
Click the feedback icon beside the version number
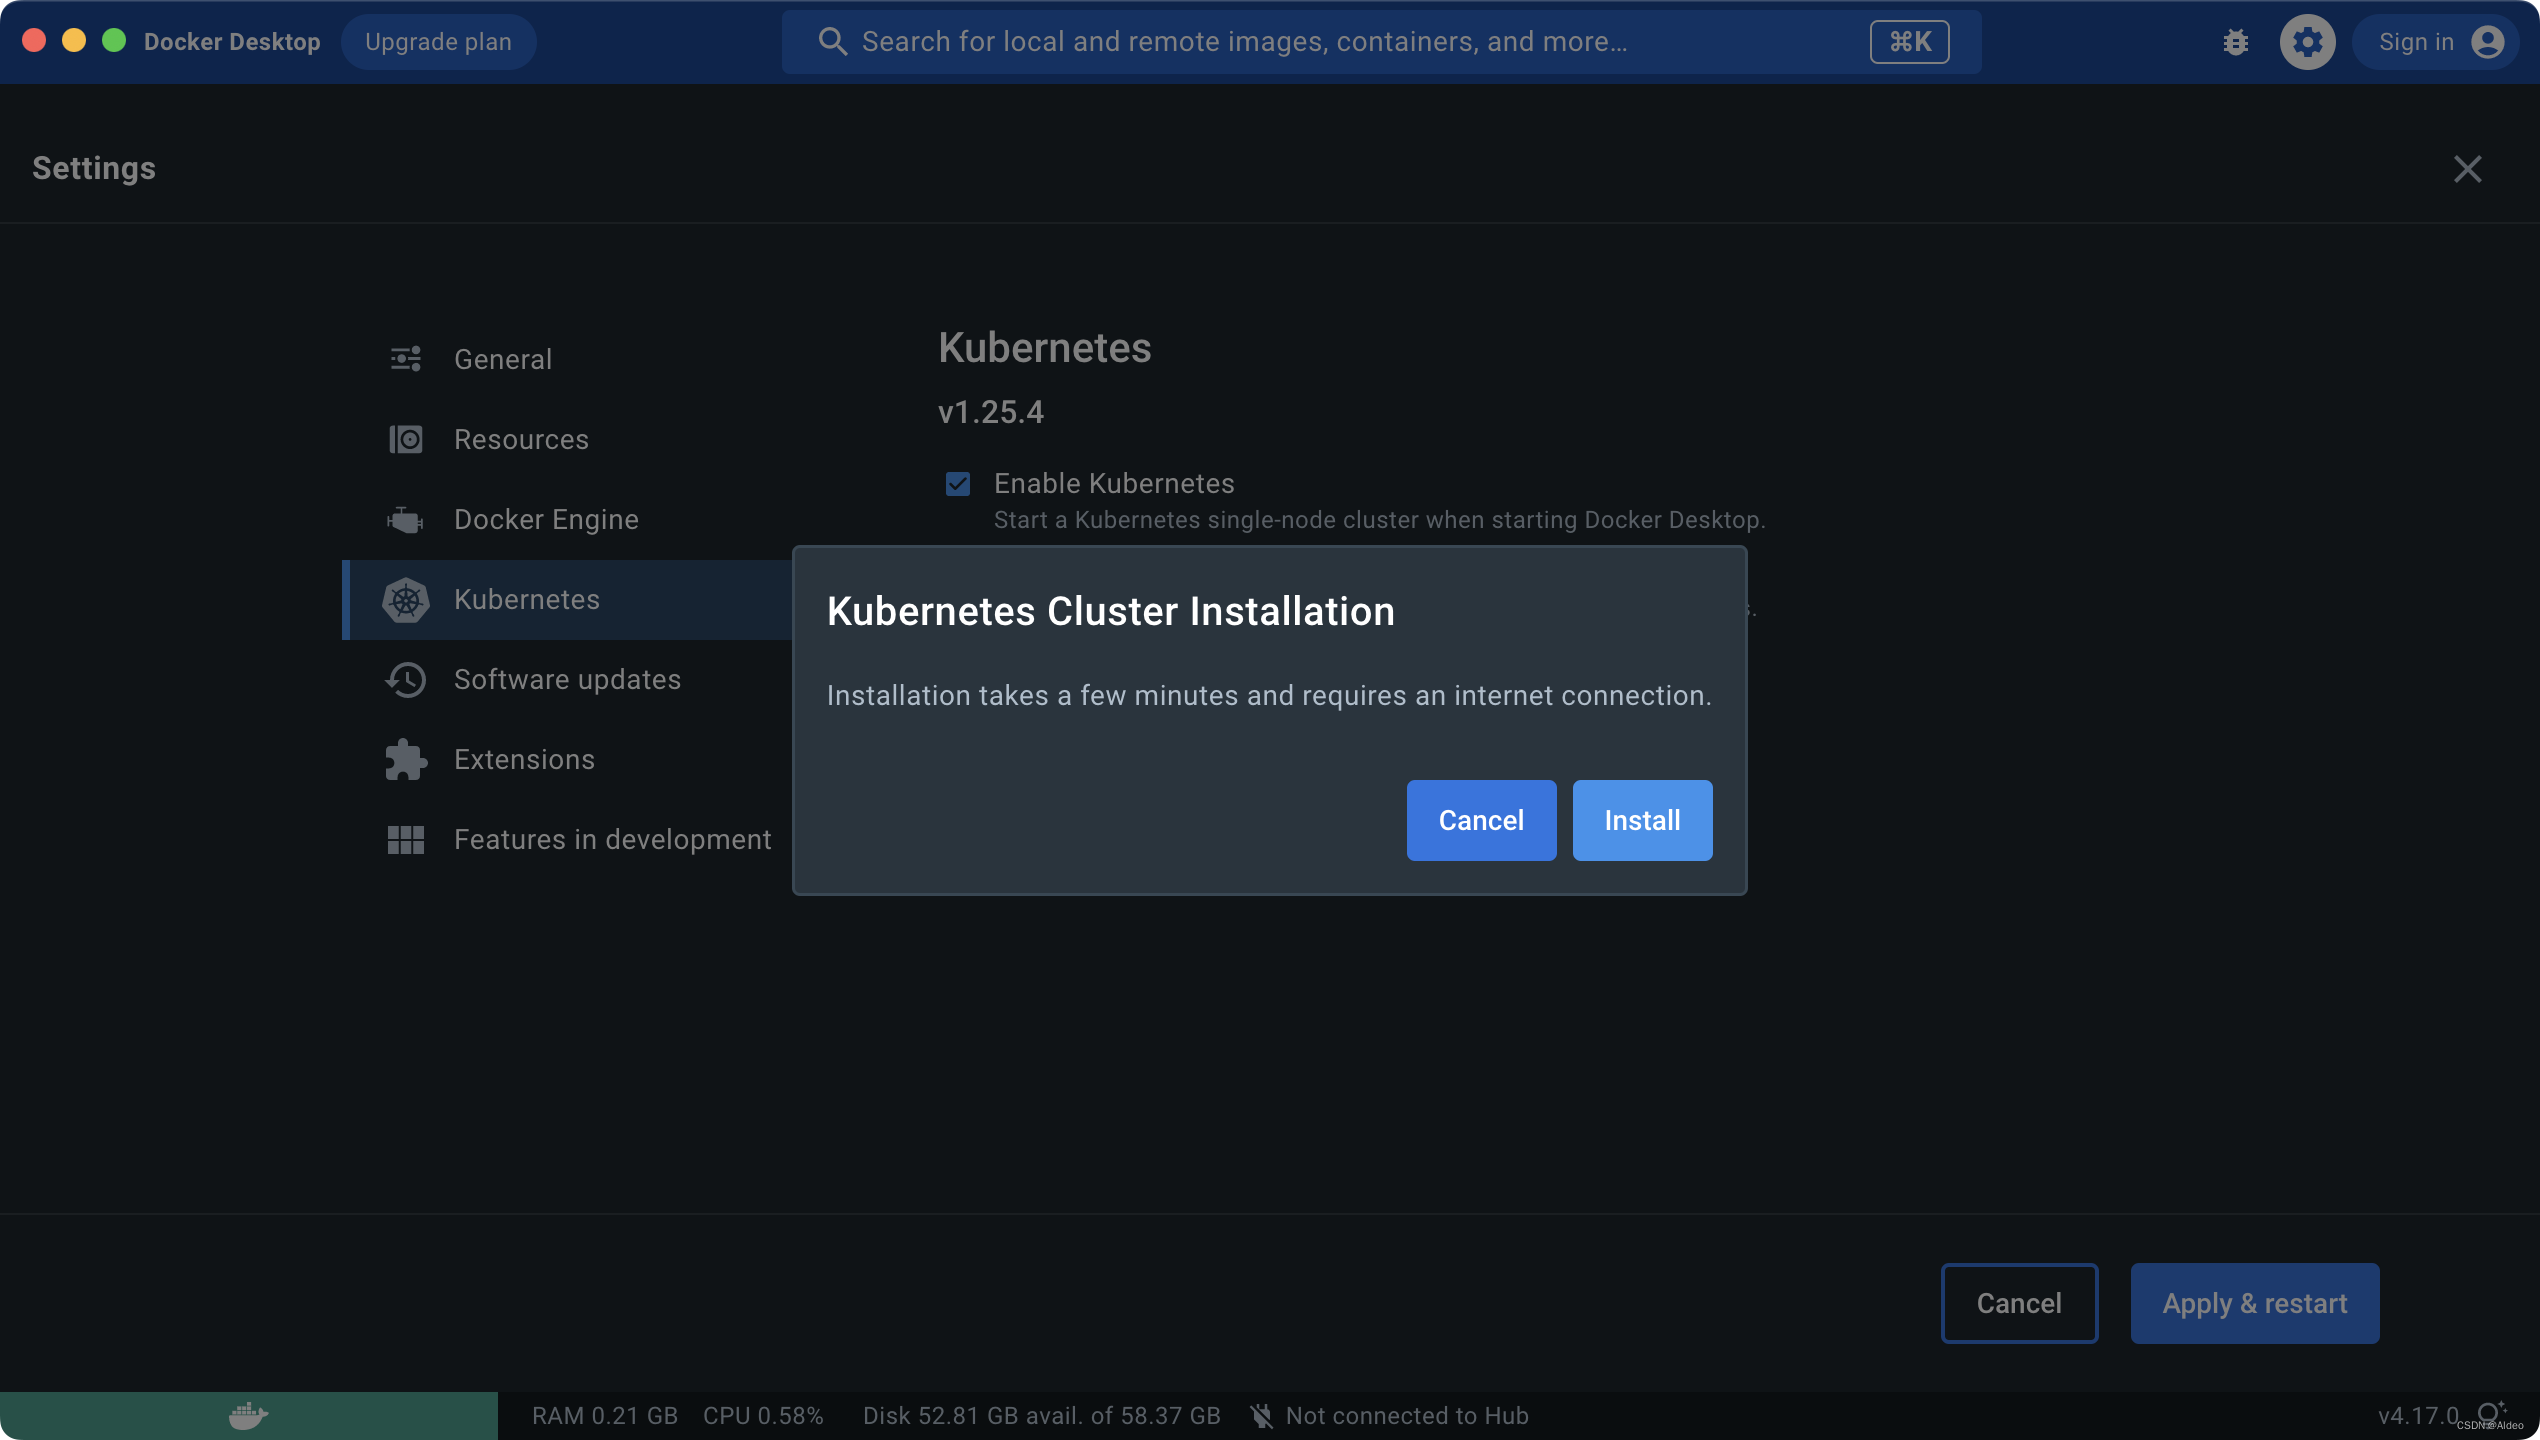pyautogui.click(x=2490, y=1414)
